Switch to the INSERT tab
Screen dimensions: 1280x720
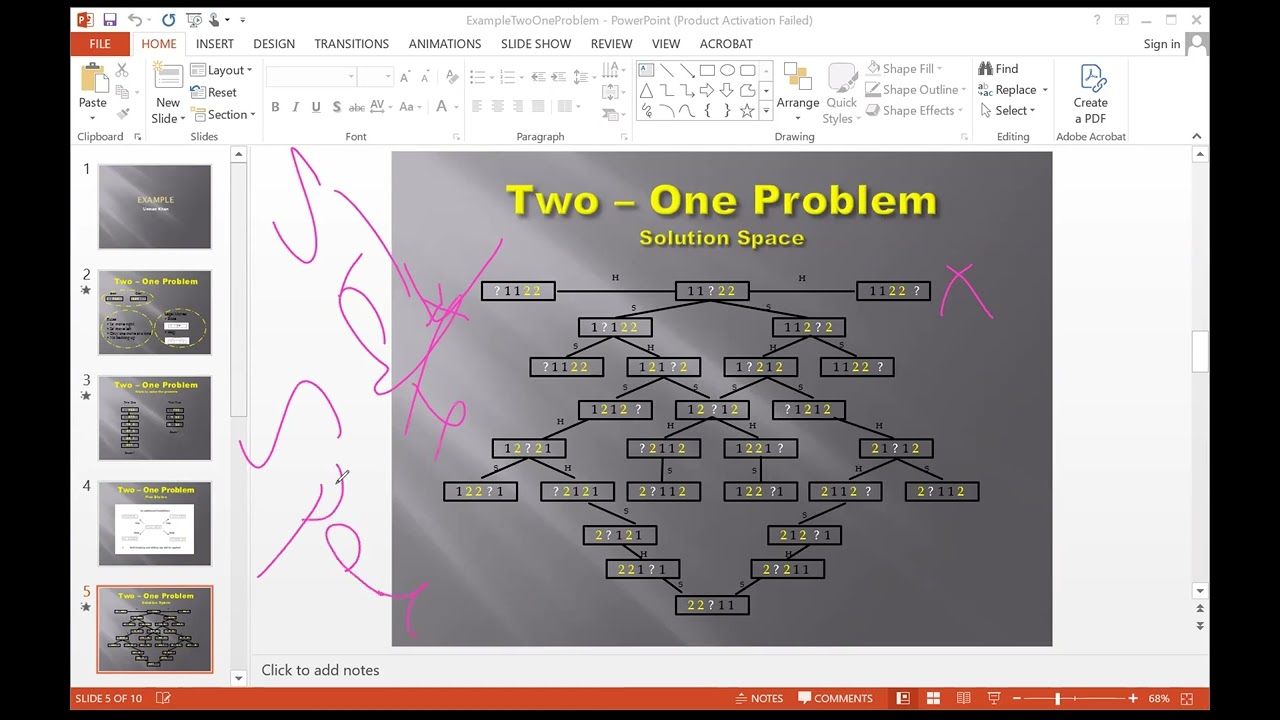(x=215, y=44)
